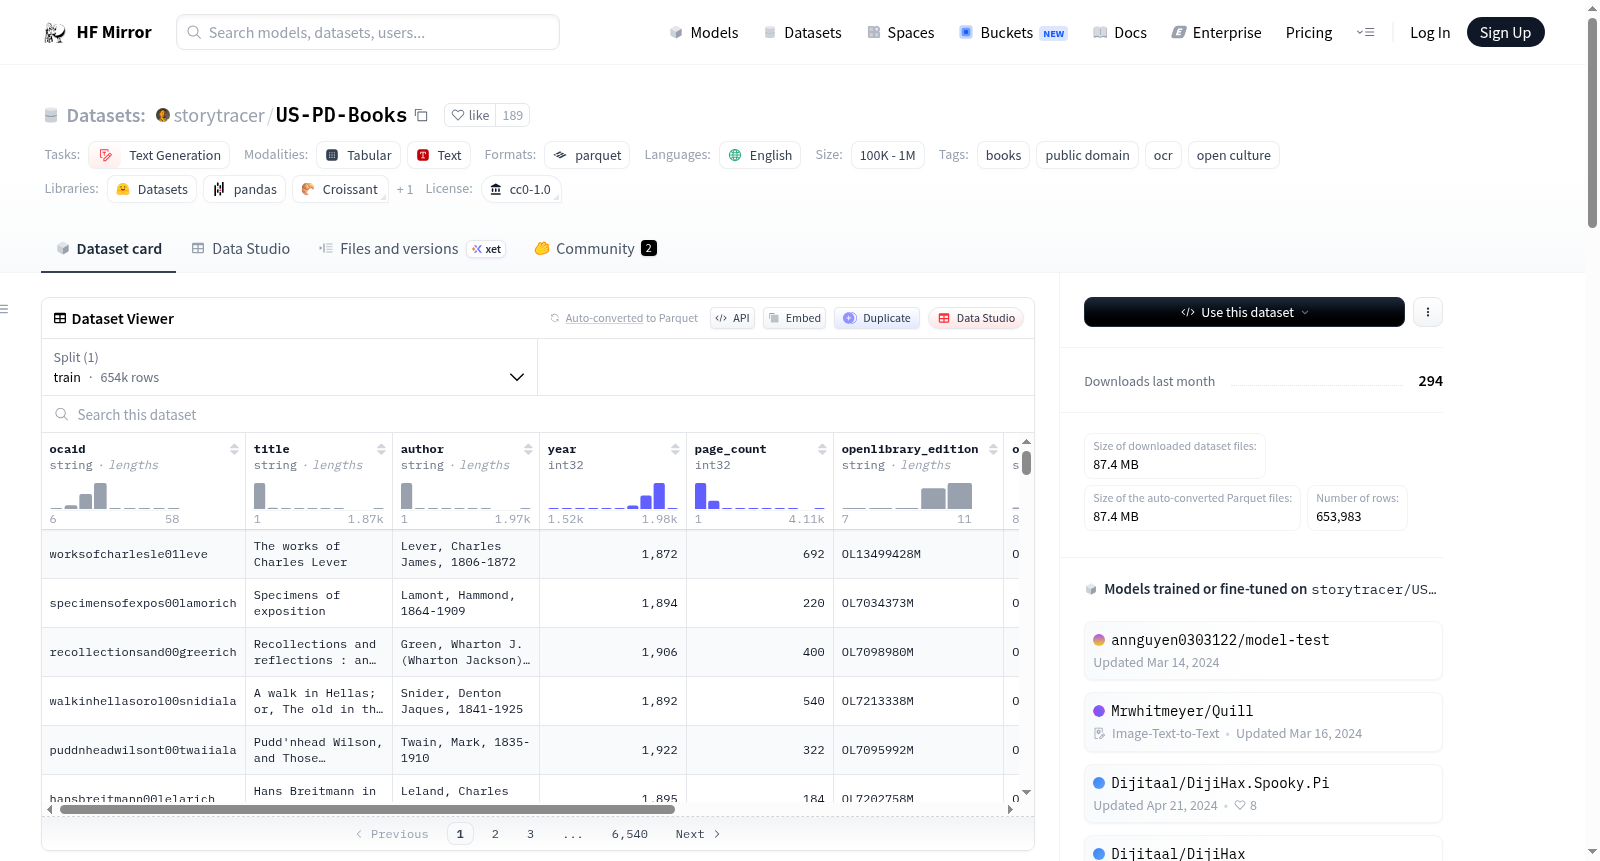Switch to Files and versions tab
The image size is (1600, 861).
(411, 249)
